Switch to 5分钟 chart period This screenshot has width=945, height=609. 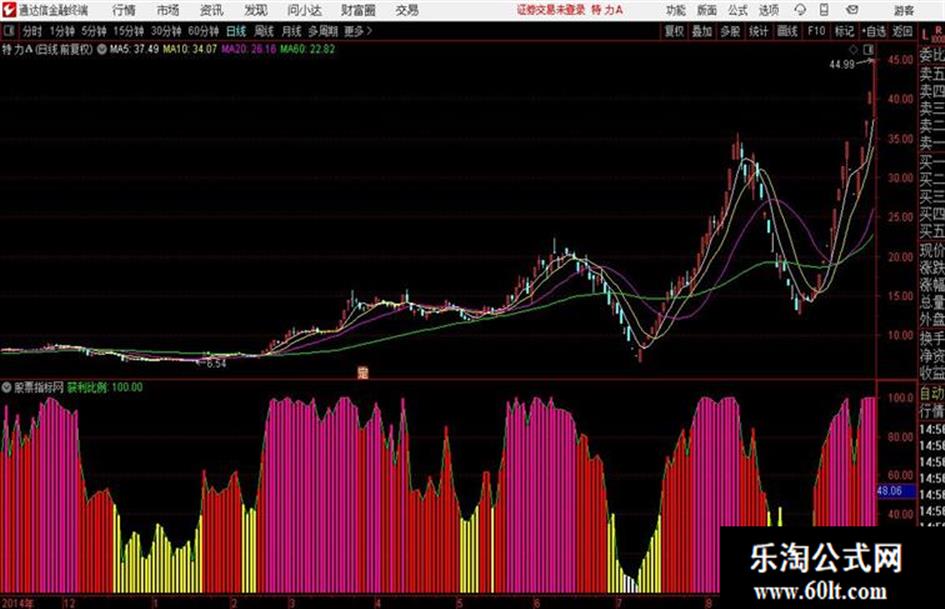[94, 31]
